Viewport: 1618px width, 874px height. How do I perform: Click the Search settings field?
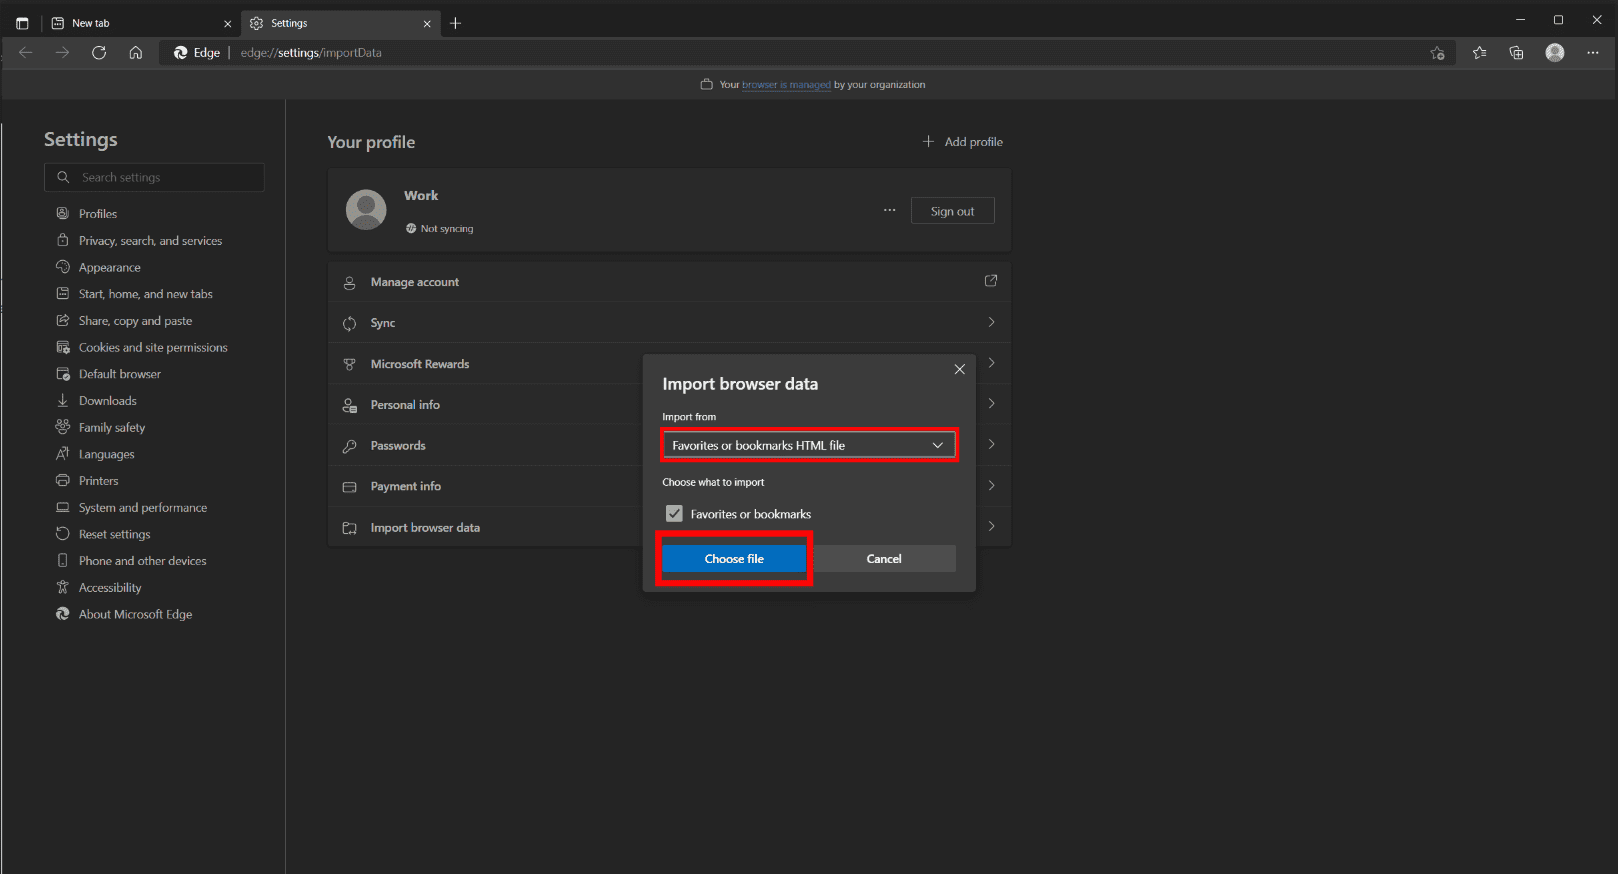155,177
